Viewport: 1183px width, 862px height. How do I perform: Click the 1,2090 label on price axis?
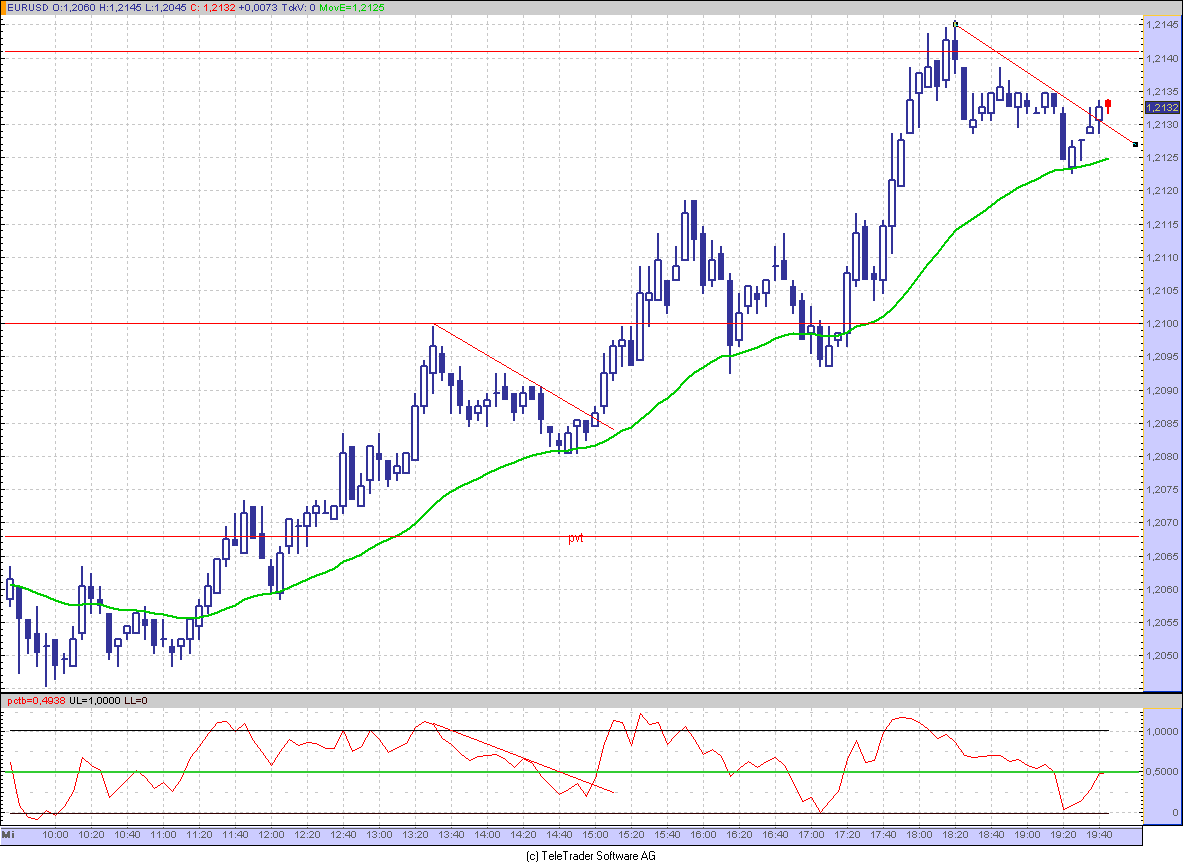click(x=1162, y=391)
